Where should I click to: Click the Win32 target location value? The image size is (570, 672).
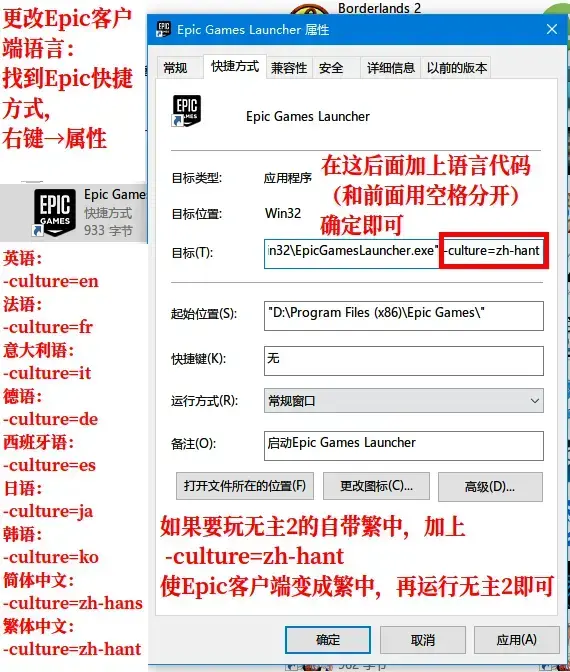[283, 213]
